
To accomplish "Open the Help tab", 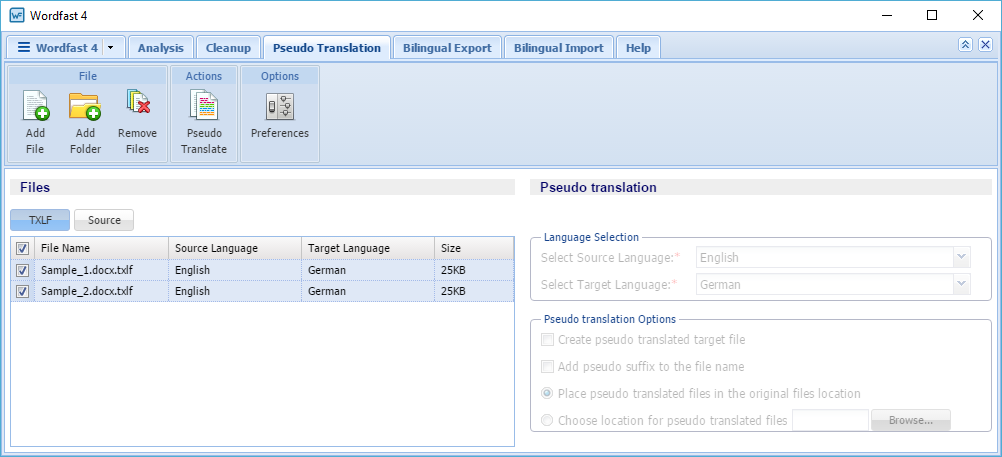I will (638, 48).
